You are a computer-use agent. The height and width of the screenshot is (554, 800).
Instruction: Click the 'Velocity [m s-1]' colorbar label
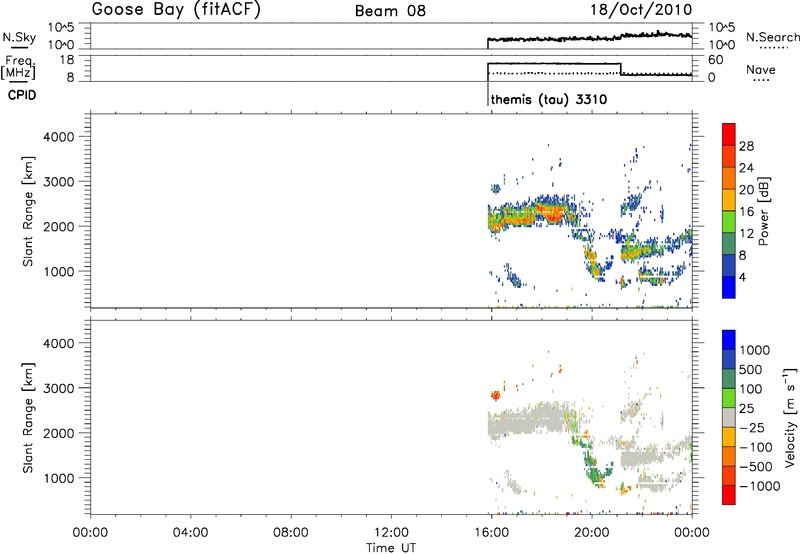pyautogui.click(x=790, y=417)
